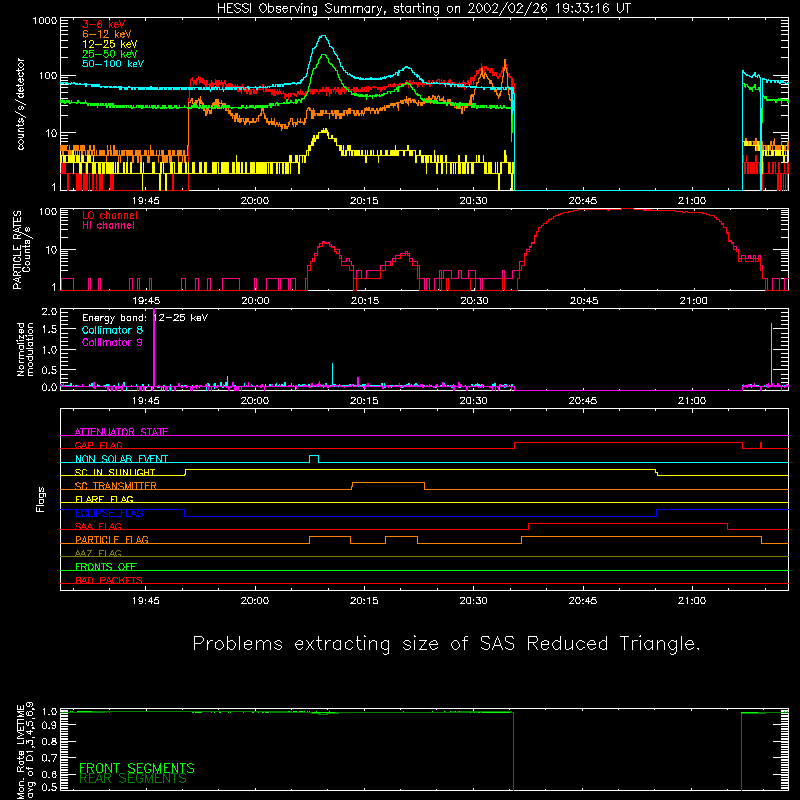Select the red 3-6 keV legend label

tap(104, 24)
